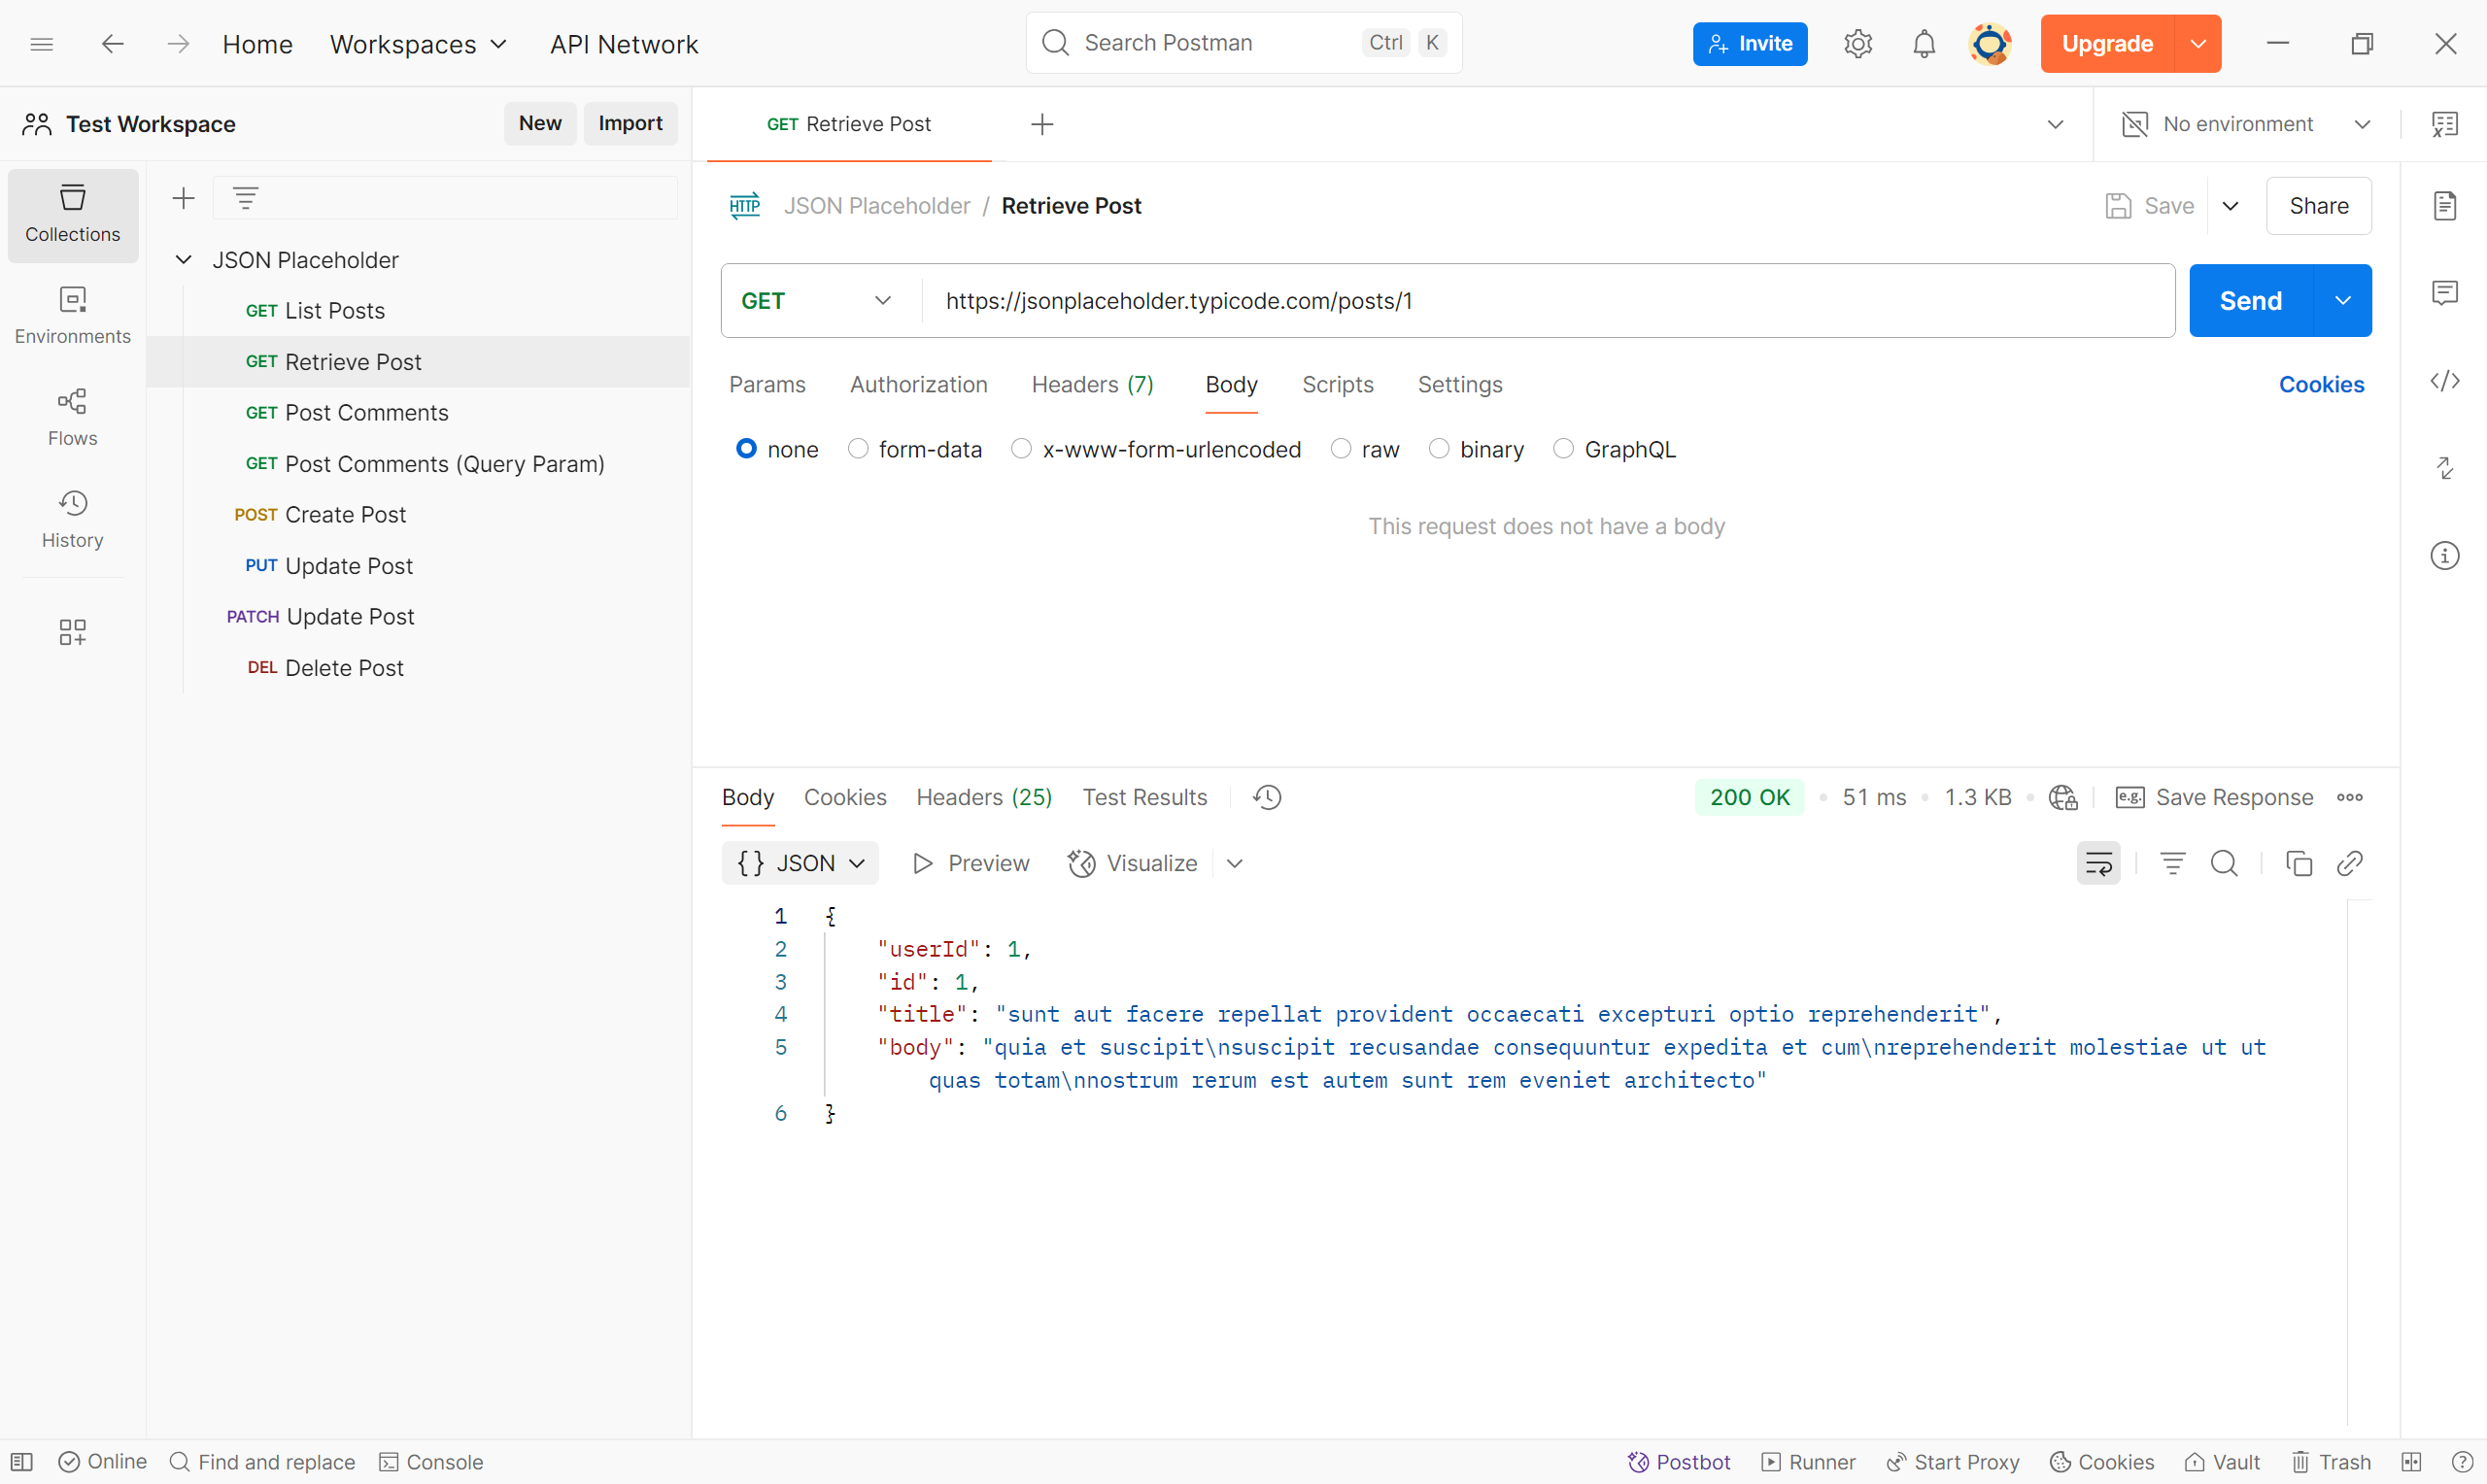The image size is (2487, 1484).
Task: Search within the response body
Action: pos(2224,863)
